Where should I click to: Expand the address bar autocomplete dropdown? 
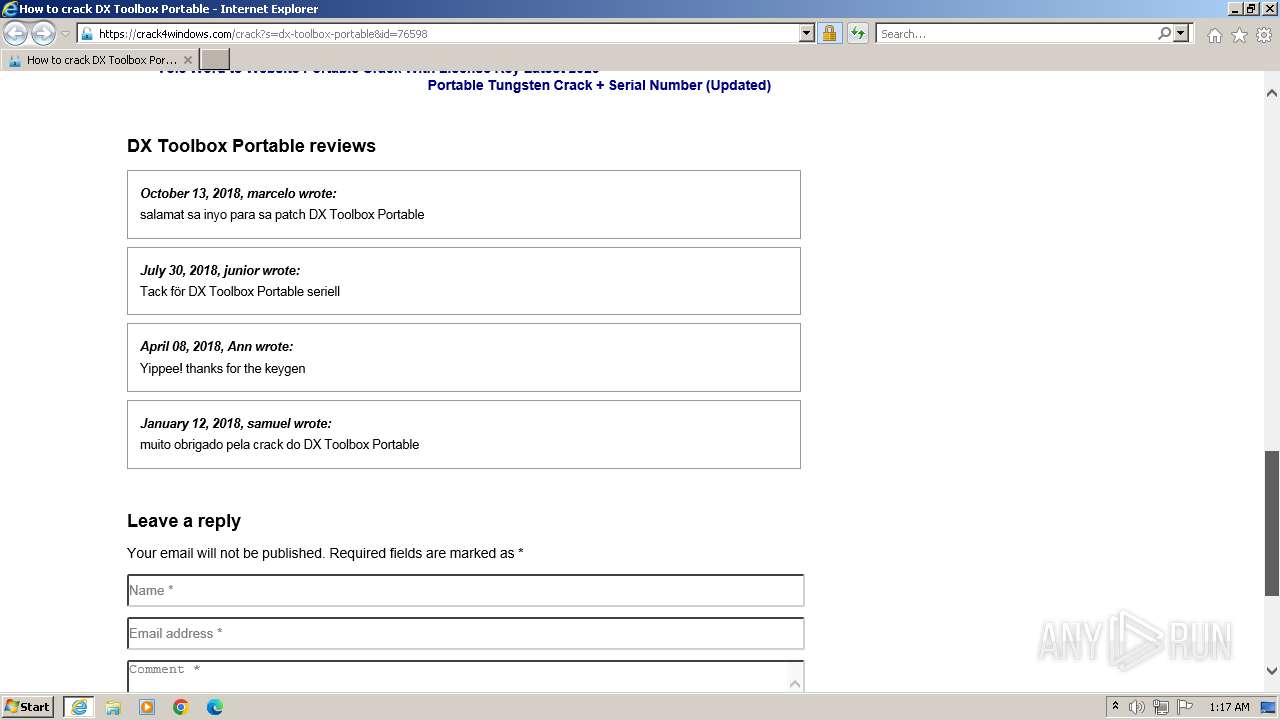pyautogui.click(x=807, y=33)
